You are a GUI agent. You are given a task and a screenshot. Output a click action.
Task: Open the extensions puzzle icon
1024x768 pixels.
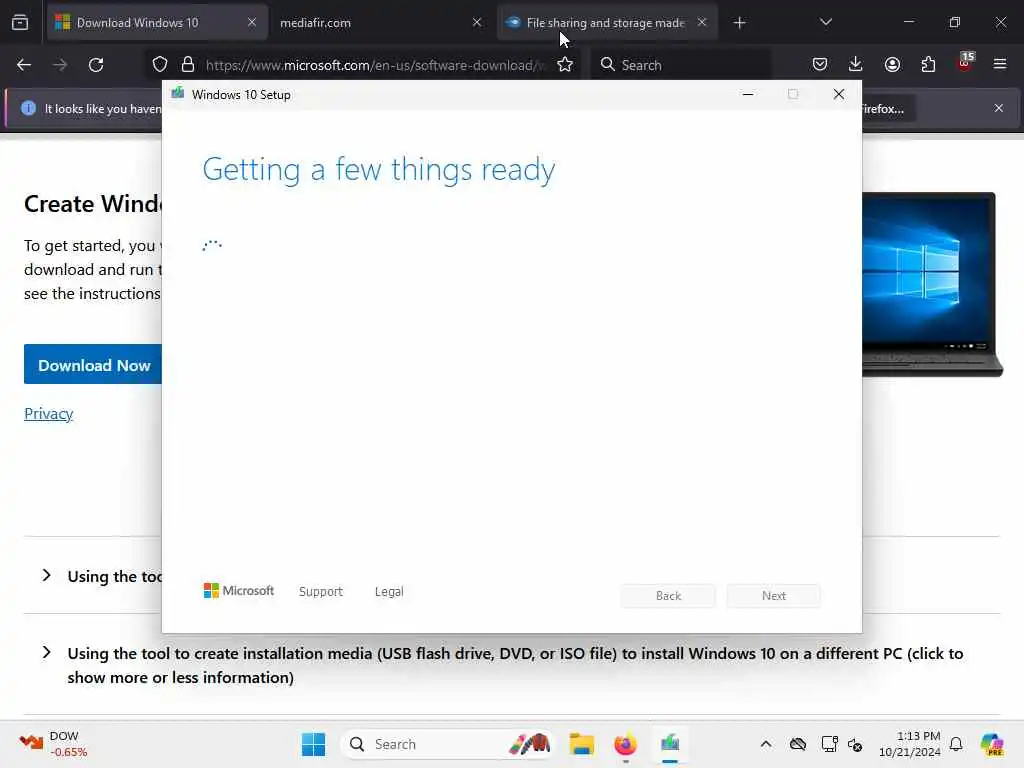(x=928, y=64)
